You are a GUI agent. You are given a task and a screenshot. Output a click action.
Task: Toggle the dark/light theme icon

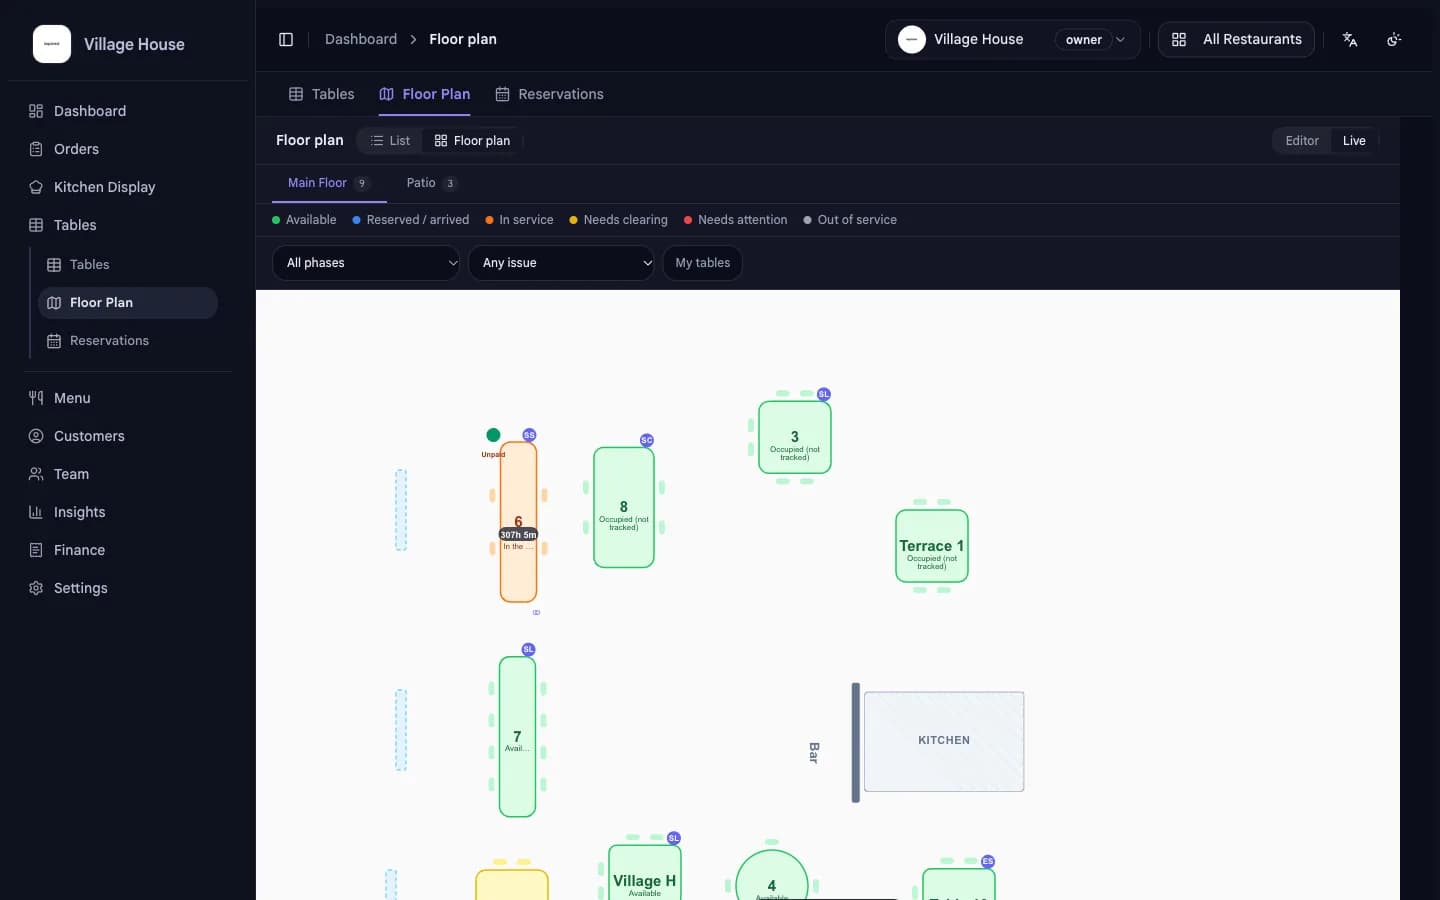(x=1394, y=39)
